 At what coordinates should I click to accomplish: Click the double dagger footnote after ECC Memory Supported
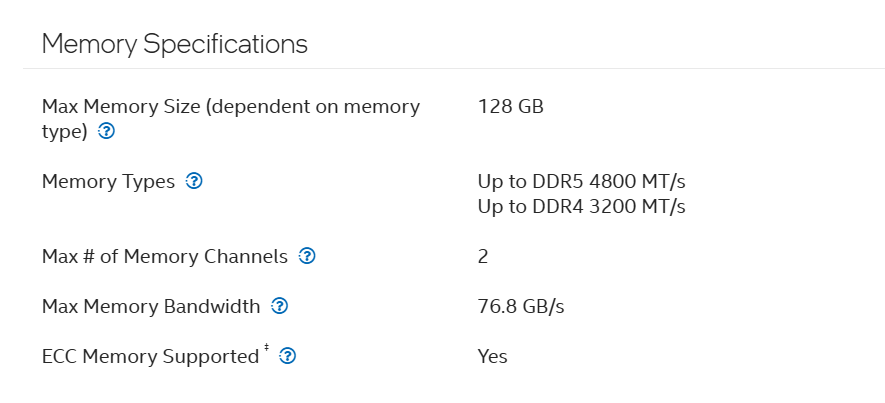pyautogui.click(x=266, y=350)
